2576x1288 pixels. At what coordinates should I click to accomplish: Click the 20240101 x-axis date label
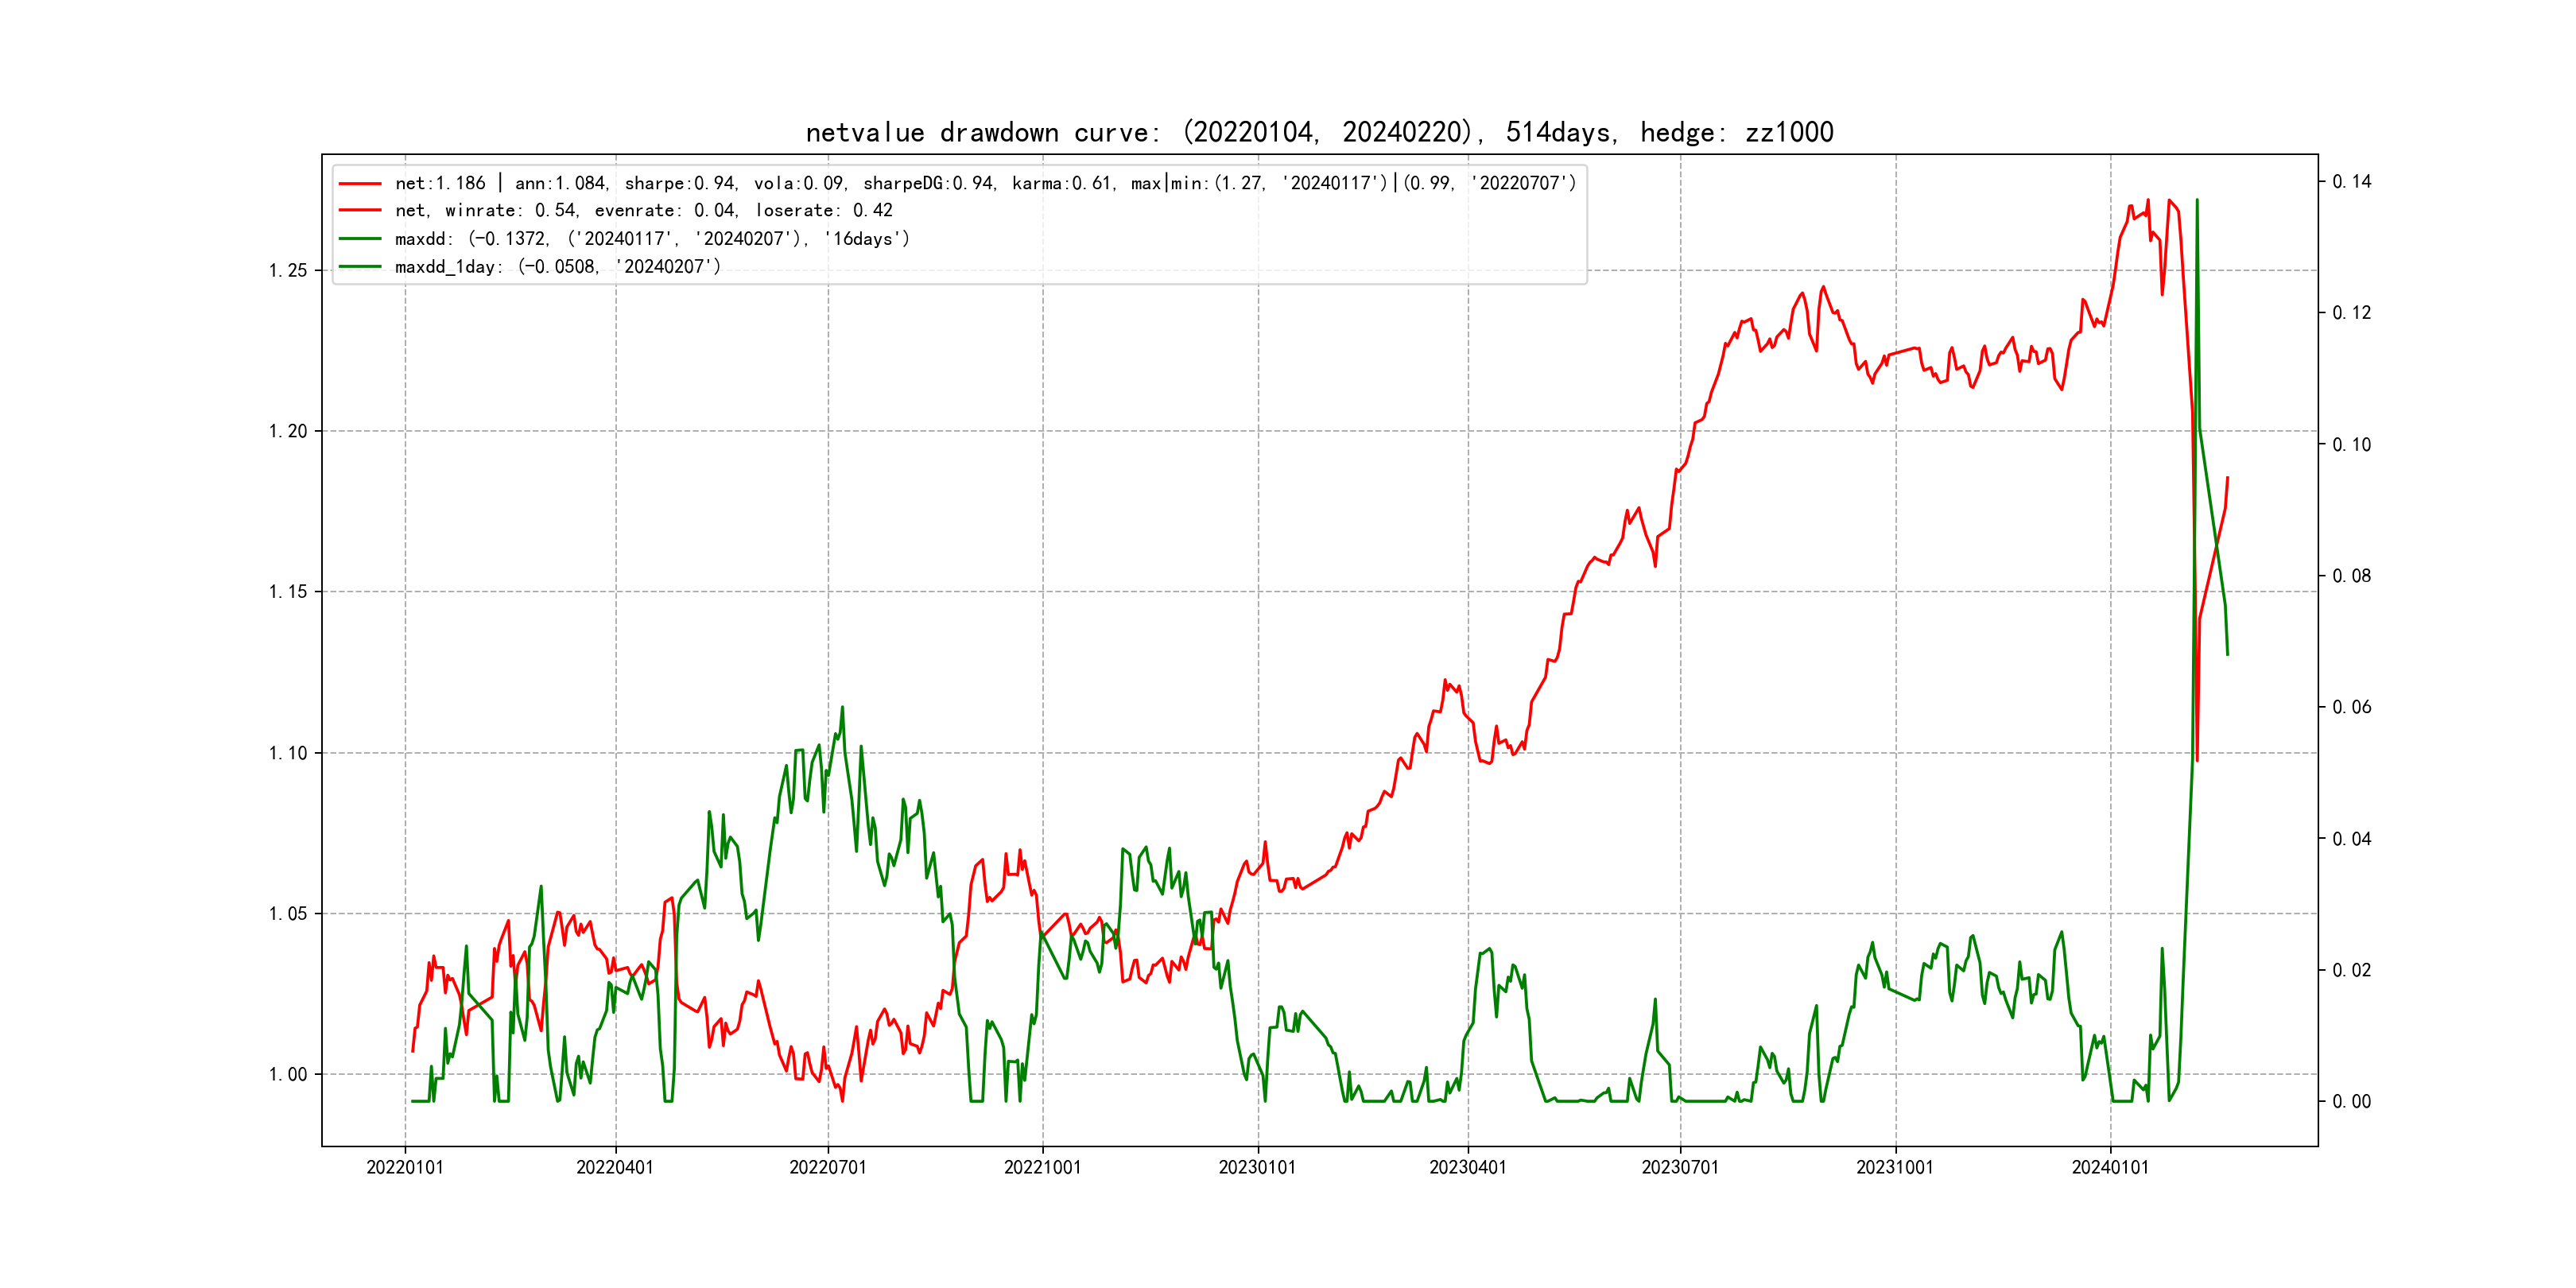pyautogui.click(x=2110, y=1167)
